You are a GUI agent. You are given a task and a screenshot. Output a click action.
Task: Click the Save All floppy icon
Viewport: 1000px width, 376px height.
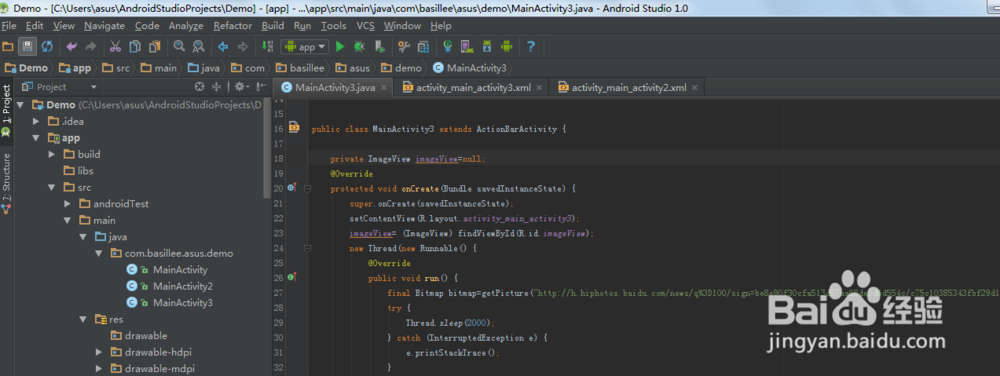click(x=27, y=47)
